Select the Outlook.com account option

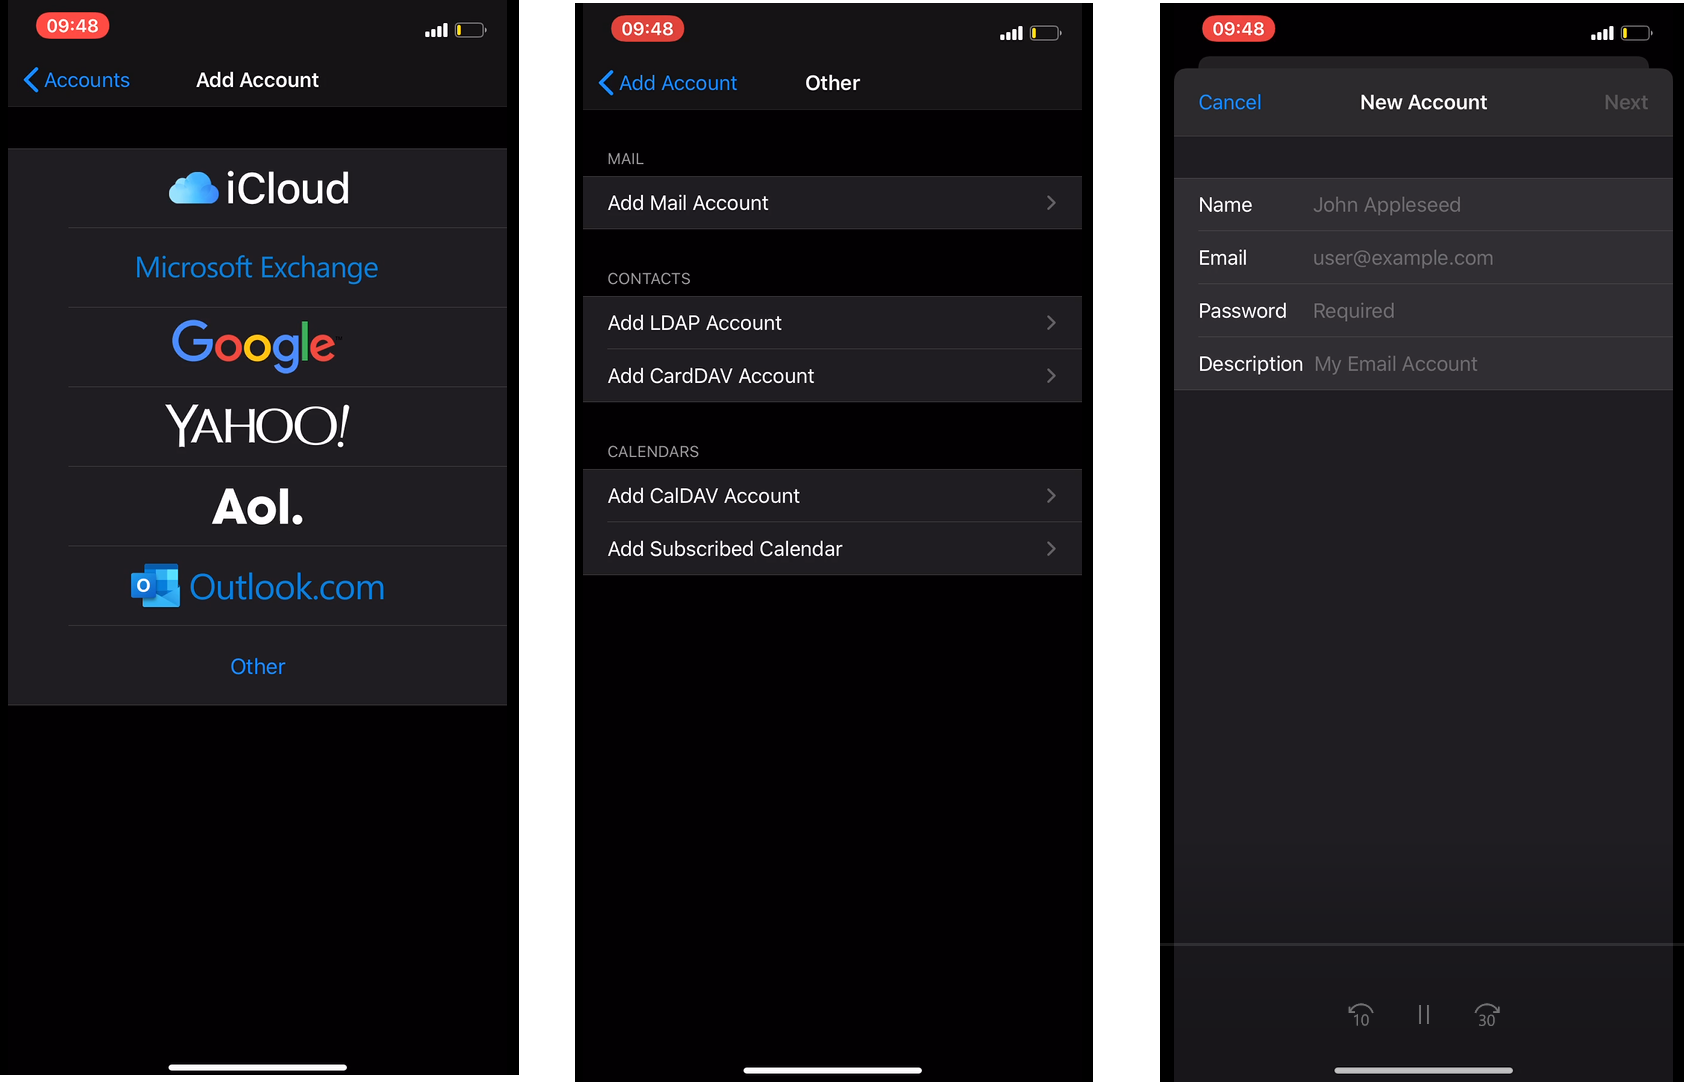click(x=258, y=587)
